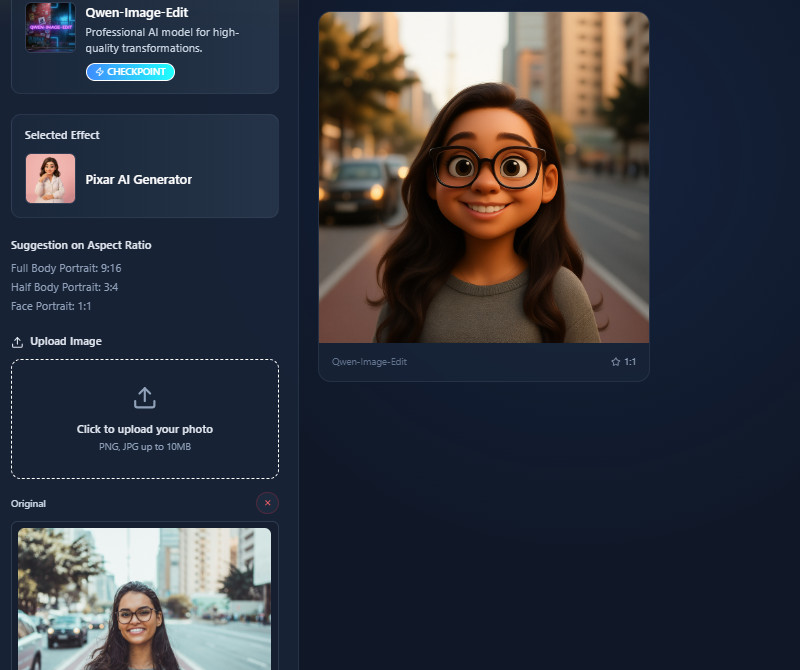This screenshot has height=670, width=800.
Task: Click the 'PNG, JPG up to 10MB' hint
Action: pyautogui.click(x=145, y=446)
